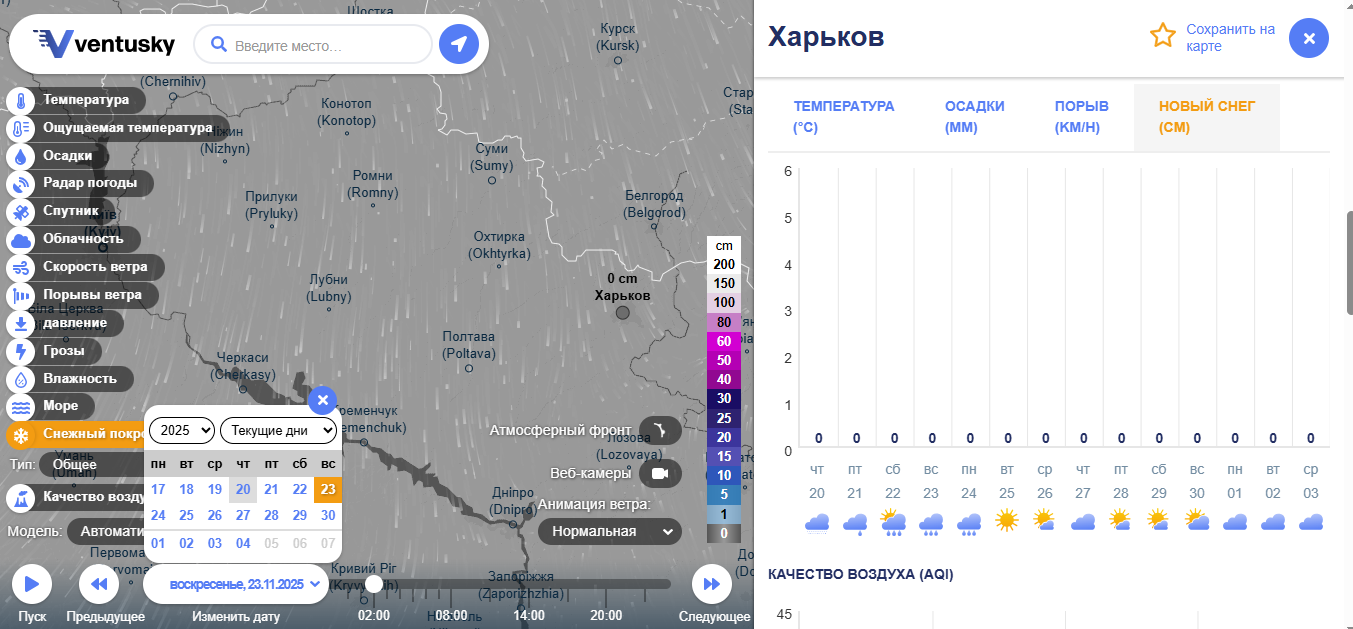Click the timeline slider handle

[x=374, y=584]
